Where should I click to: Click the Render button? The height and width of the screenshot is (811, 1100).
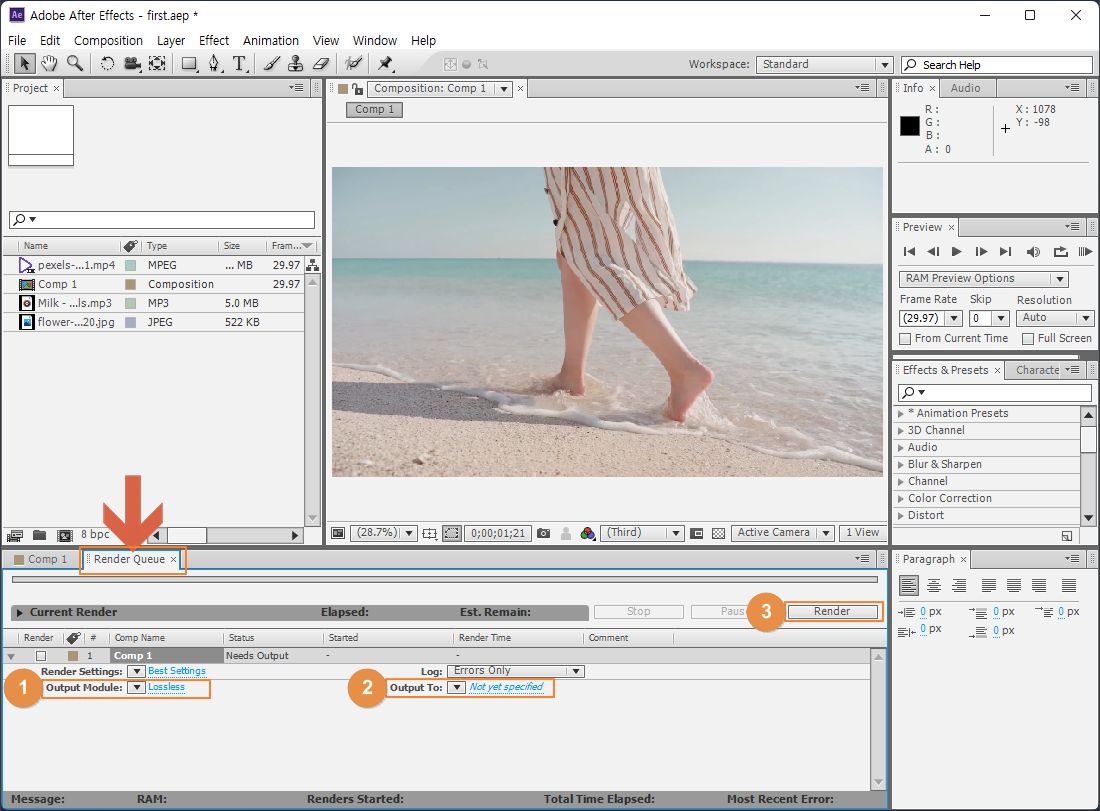(832, 611)
